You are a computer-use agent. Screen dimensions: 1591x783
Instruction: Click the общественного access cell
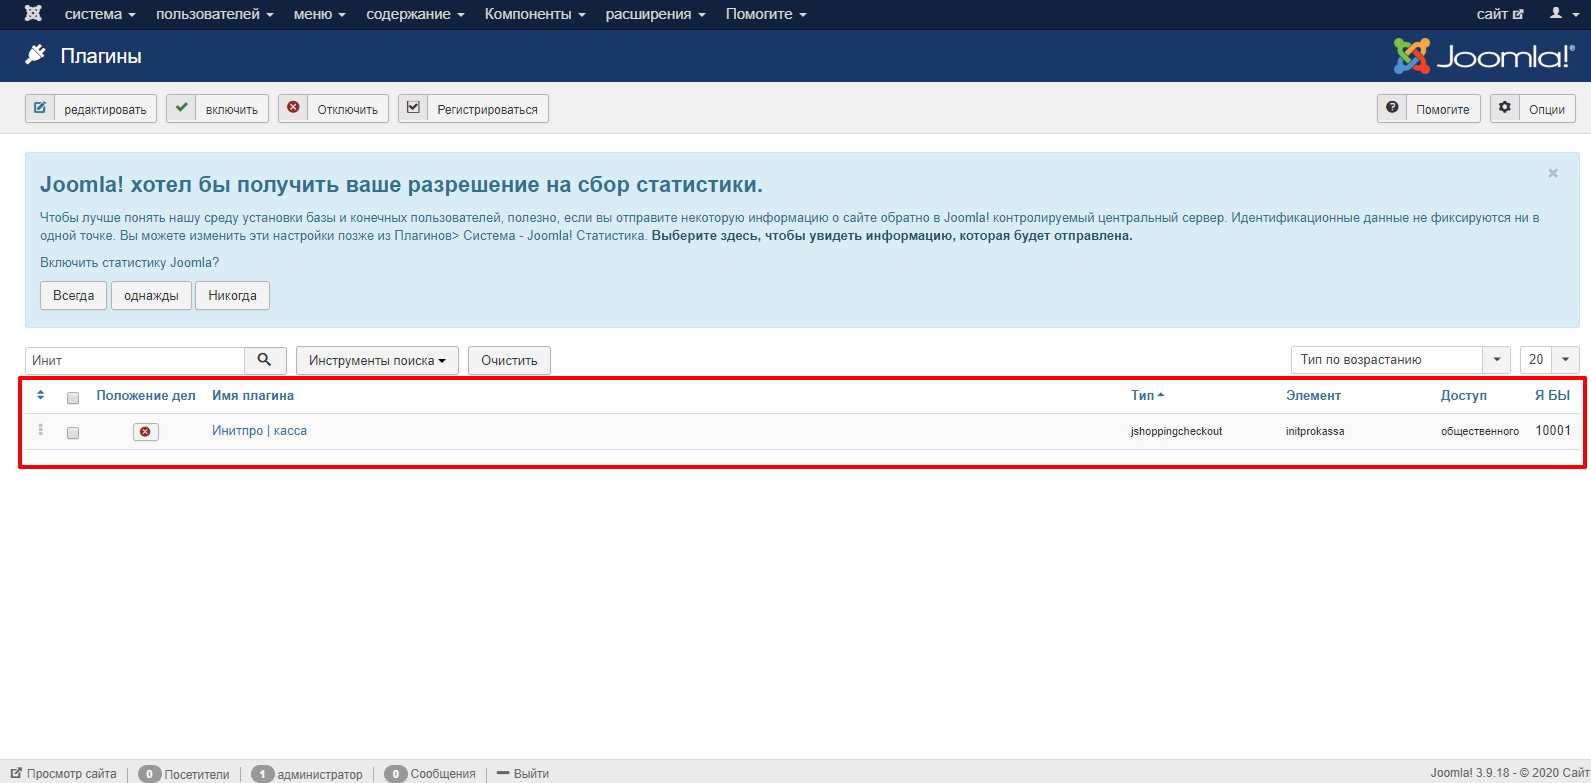click(x=1479, y=431)
